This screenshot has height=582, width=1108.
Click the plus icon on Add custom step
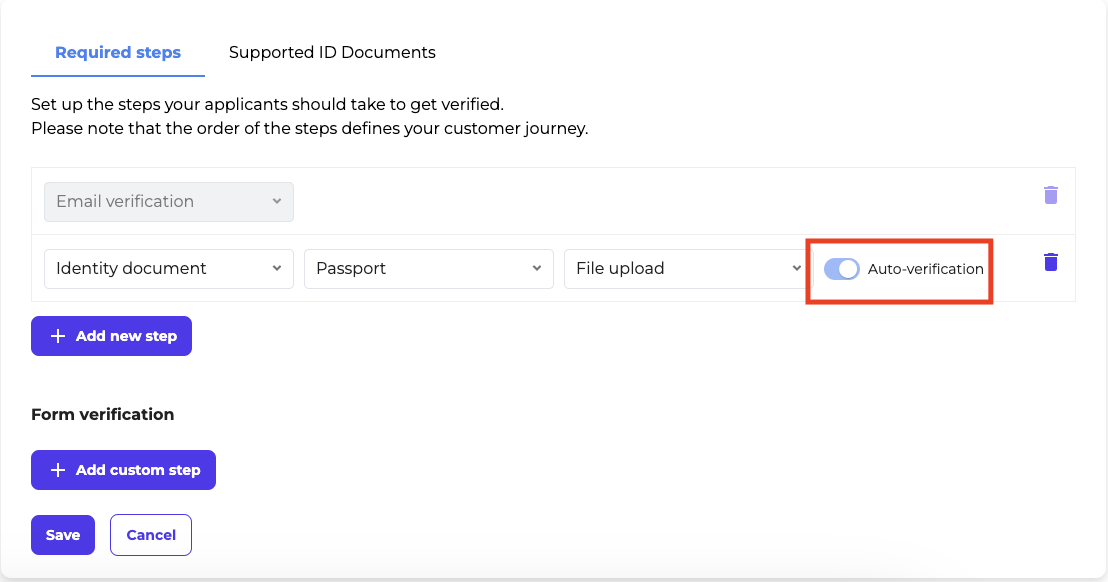click(57, 470)
